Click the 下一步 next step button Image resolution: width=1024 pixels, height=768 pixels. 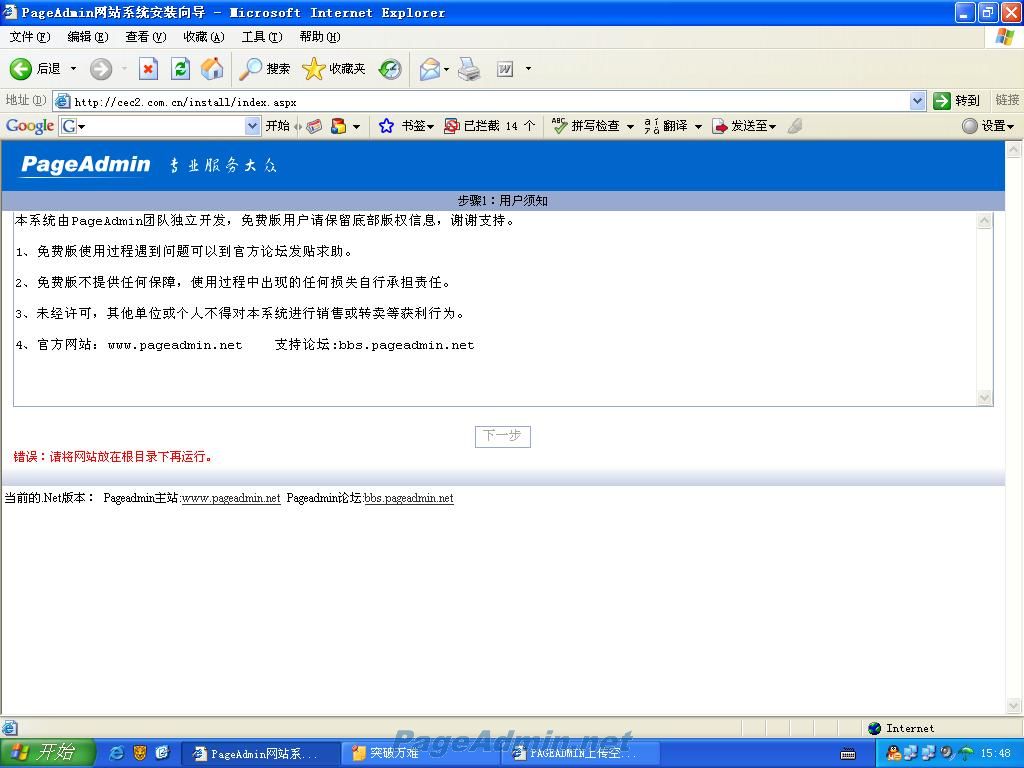502,436
